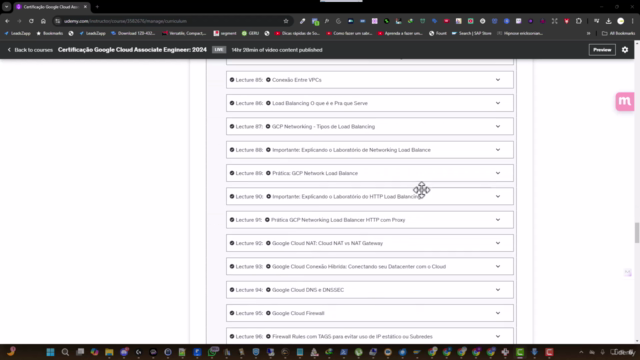This screenshot has height=360, width=640.
Task: Open the tab search dropdown icon
Action: tap(7, 7)
